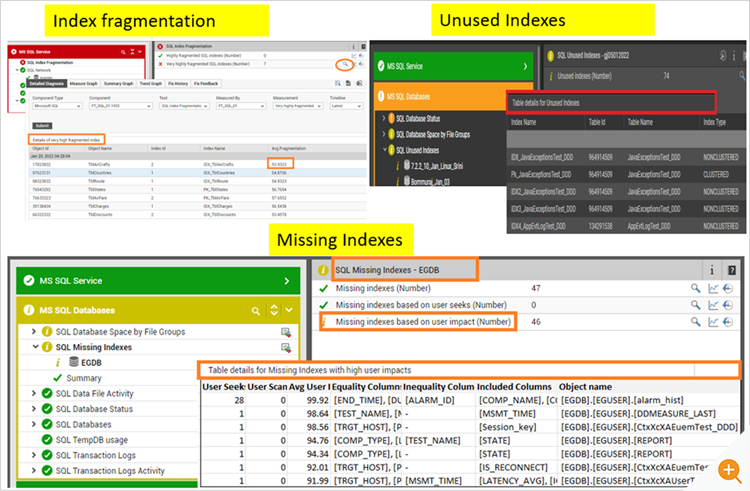The width and height of the screenshot is (750, 491).
Task: Click info icon in SQL Index Fragmentation header
Action: [x=353, y=46]
